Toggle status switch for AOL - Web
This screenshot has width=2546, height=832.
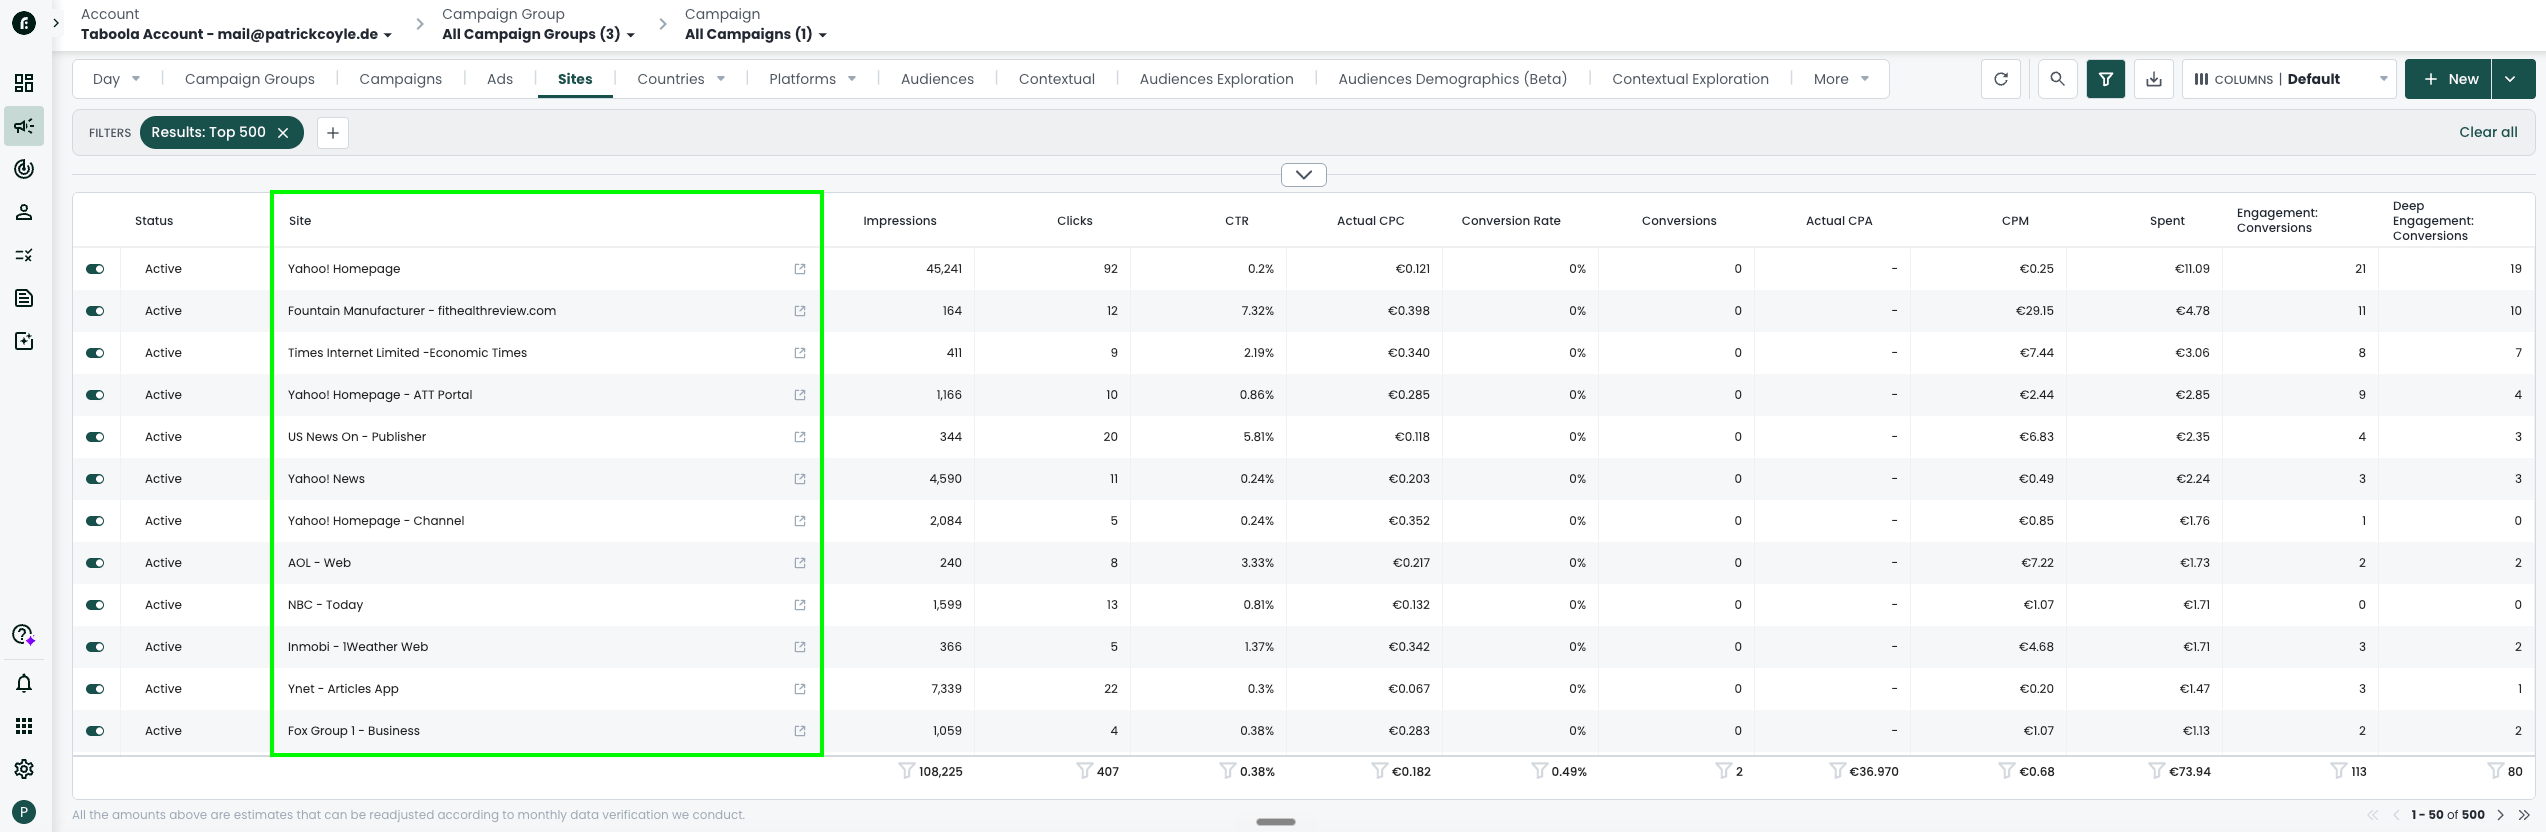pyautogui.click(x=95, y=563)
